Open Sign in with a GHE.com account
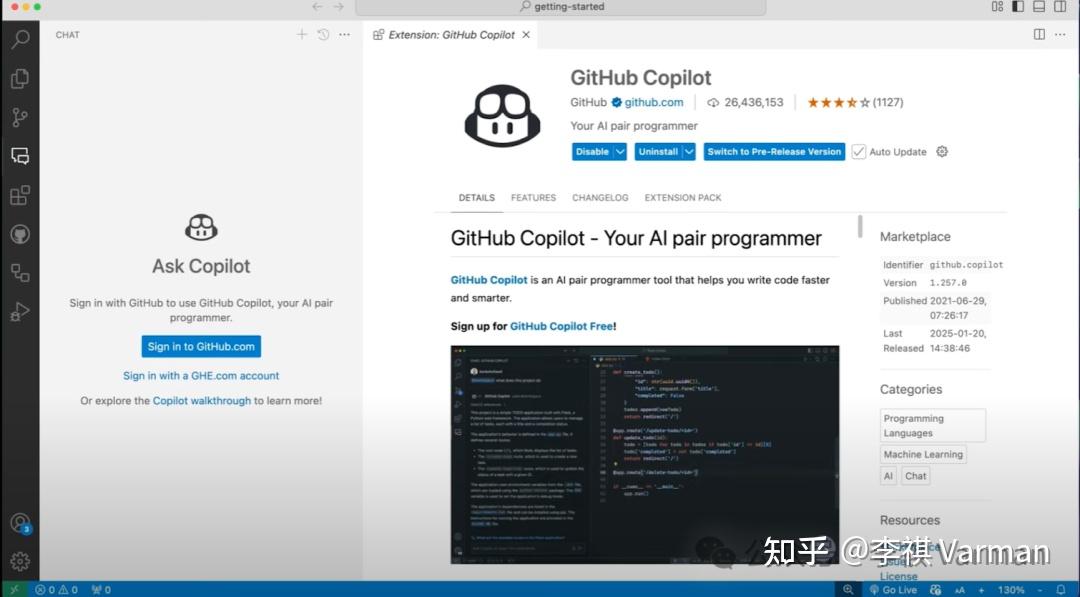The image size is (1080, 597). [201, 376]
